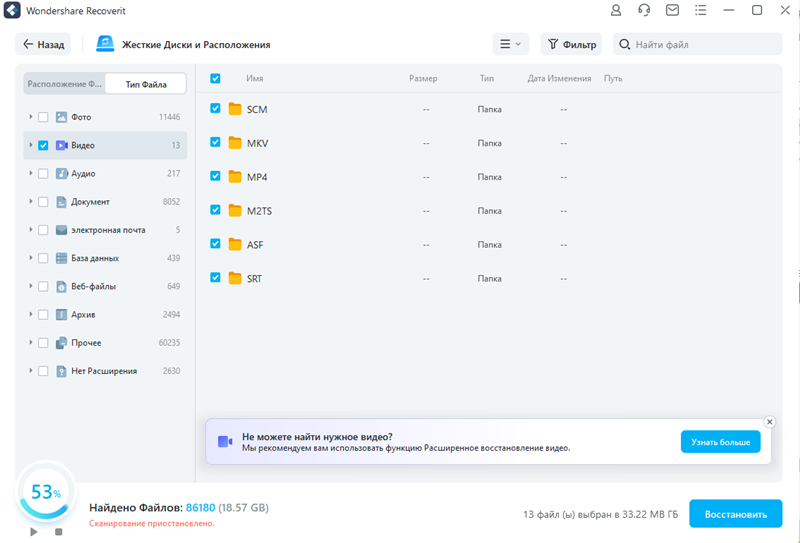Toggle the select-all checkbox in header
This screenshot has height=543, width=800.
click(215, 78)
